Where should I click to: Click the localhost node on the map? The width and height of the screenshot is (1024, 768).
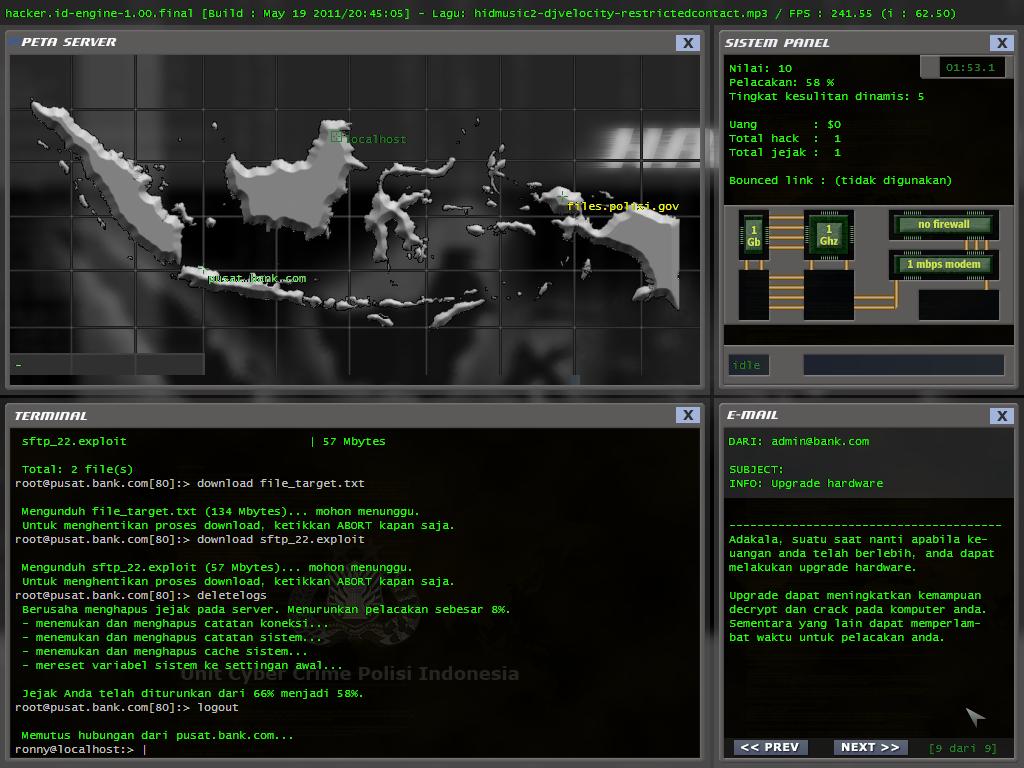[x=336, y=138]
